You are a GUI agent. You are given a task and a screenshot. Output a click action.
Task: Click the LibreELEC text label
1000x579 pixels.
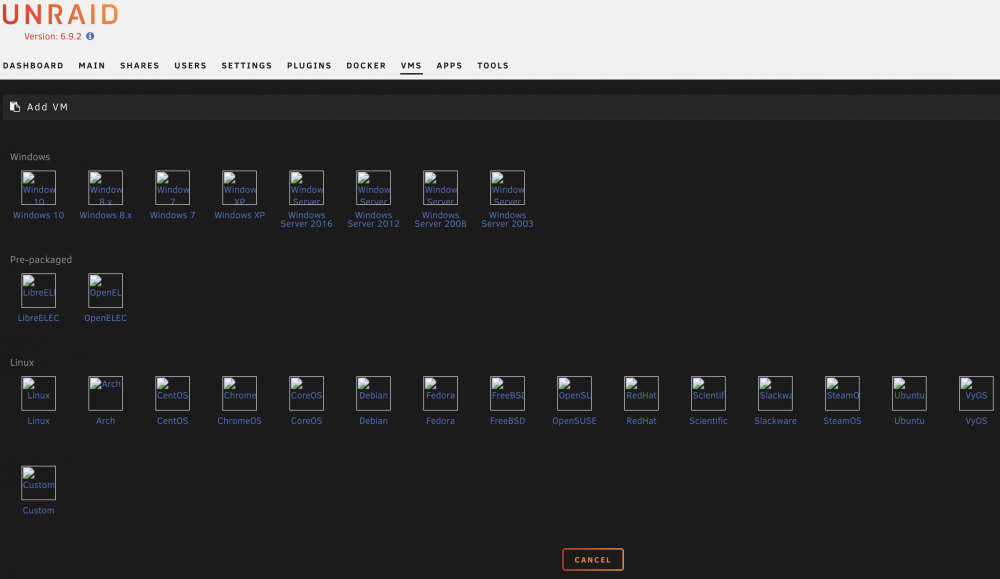click(x=38, y=318)
